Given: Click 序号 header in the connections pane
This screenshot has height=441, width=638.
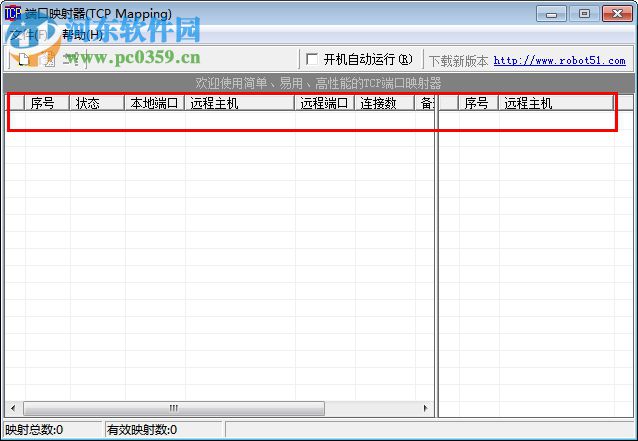Looking at the screenshot, I should (478, 103).
